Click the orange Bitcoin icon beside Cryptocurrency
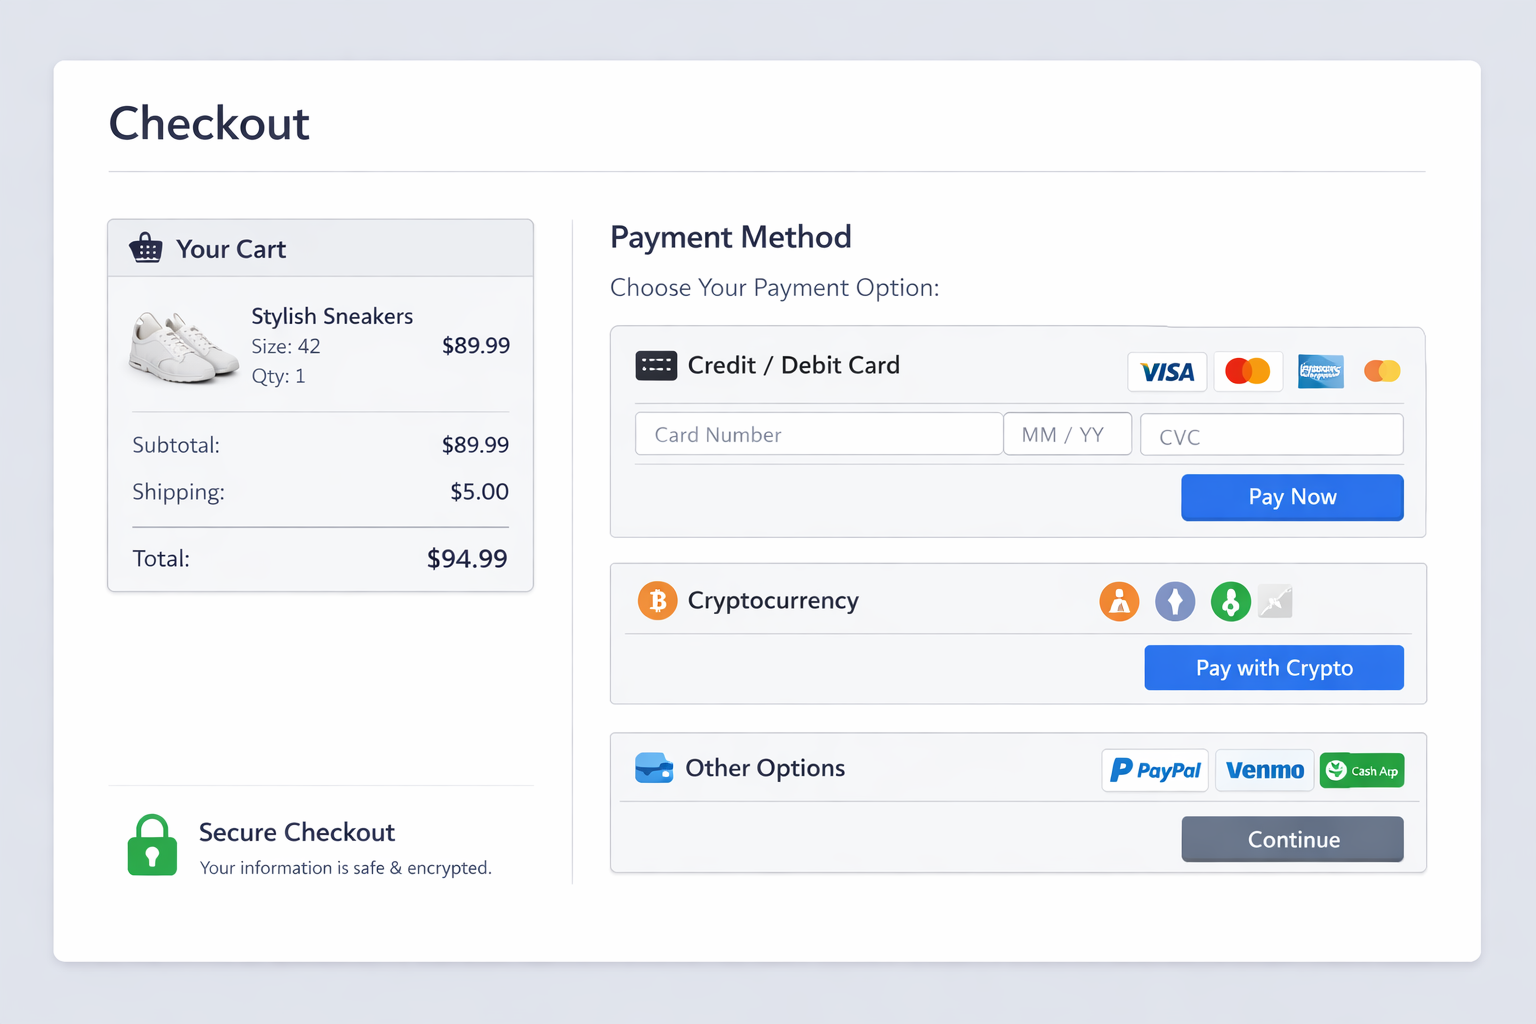The image size is (1536, 1024). point(657,601)
